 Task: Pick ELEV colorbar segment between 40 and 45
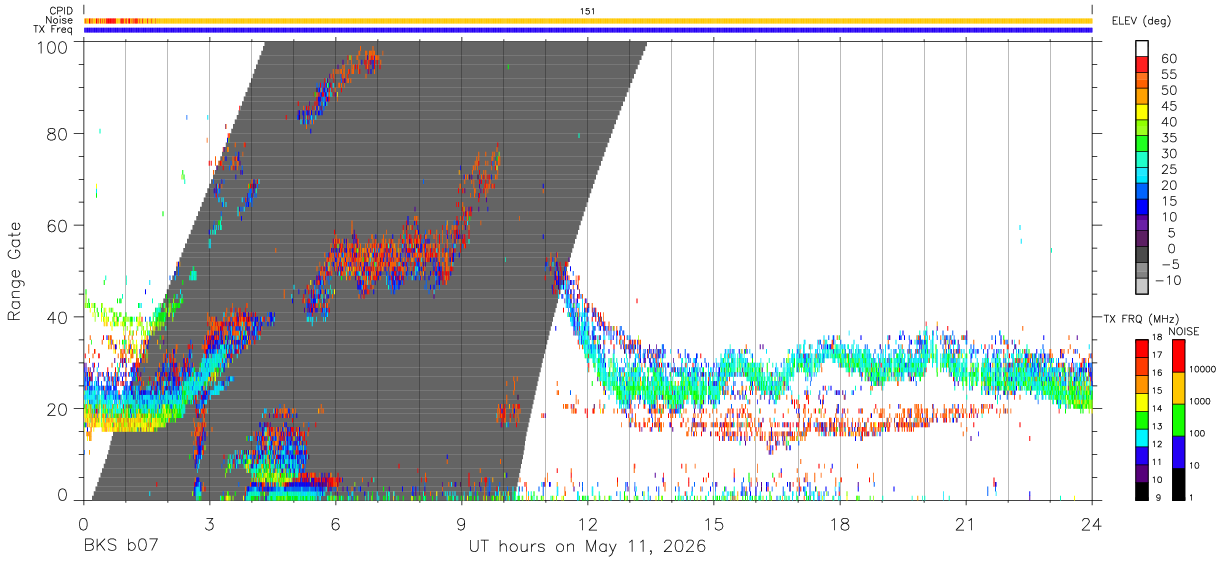(x=1142, y=112)
